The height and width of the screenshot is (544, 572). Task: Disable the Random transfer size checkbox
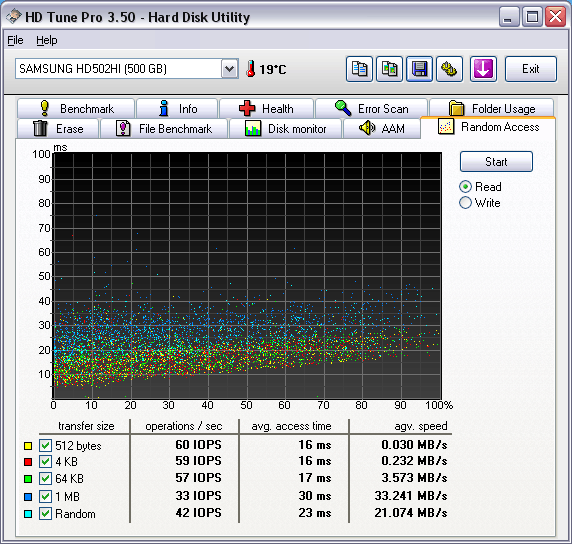[x=45, y=513]
